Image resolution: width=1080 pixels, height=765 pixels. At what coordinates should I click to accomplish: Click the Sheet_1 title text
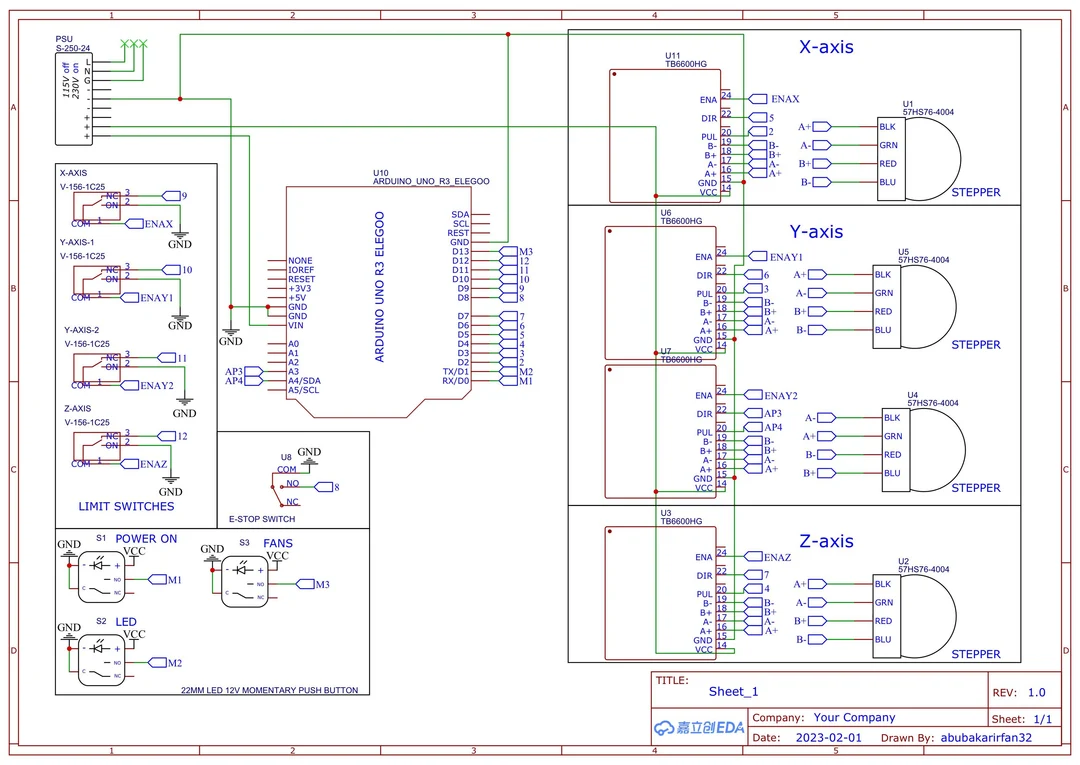click(733, 691)
